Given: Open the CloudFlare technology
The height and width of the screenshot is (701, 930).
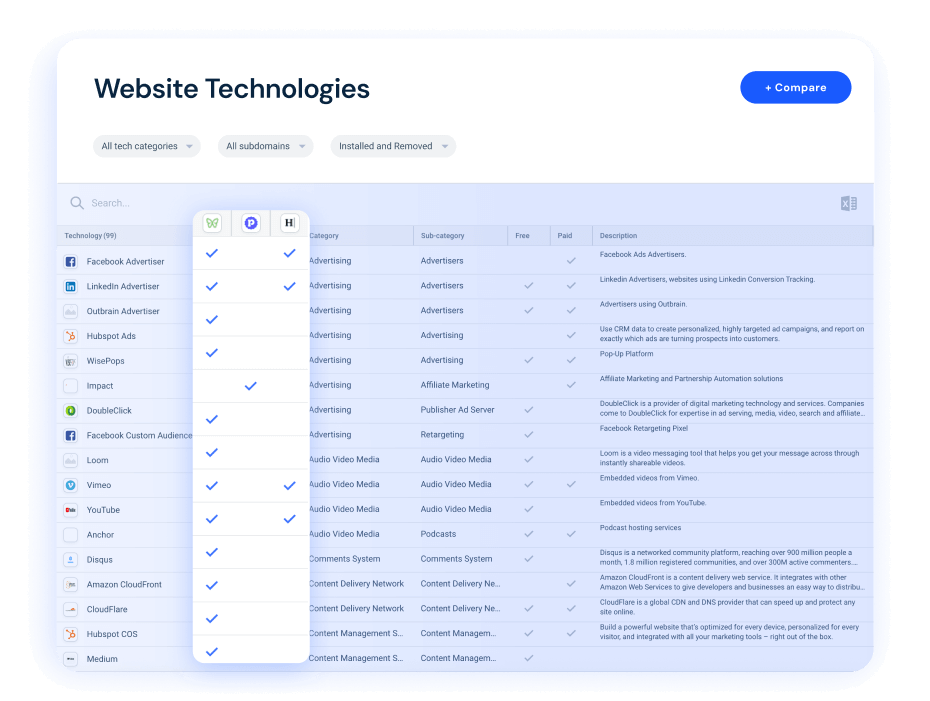Looking at the screenshot, I should pos(107,609).
